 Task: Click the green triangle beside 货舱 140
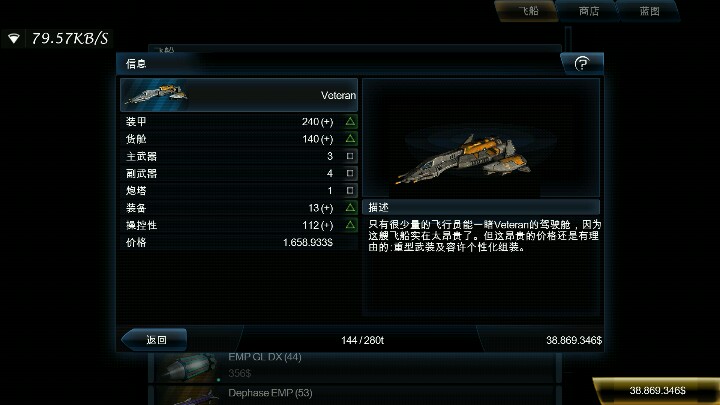[x=350, y=138]
